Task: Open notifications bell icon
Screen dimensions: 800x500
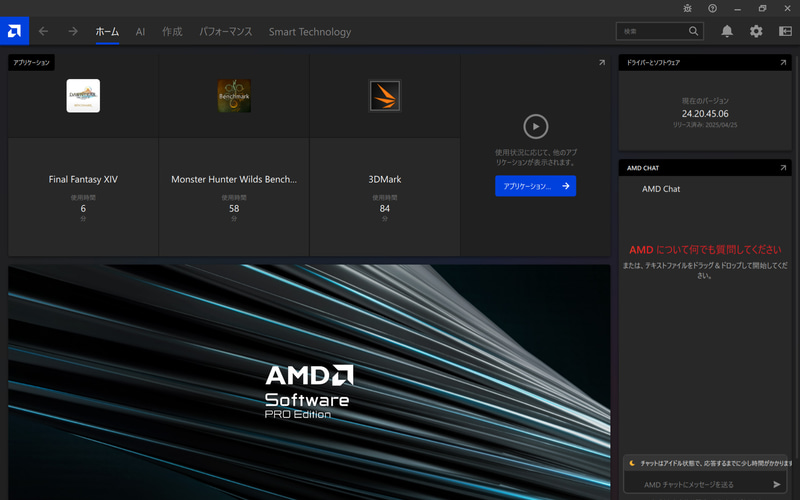Action: [727, 31]
